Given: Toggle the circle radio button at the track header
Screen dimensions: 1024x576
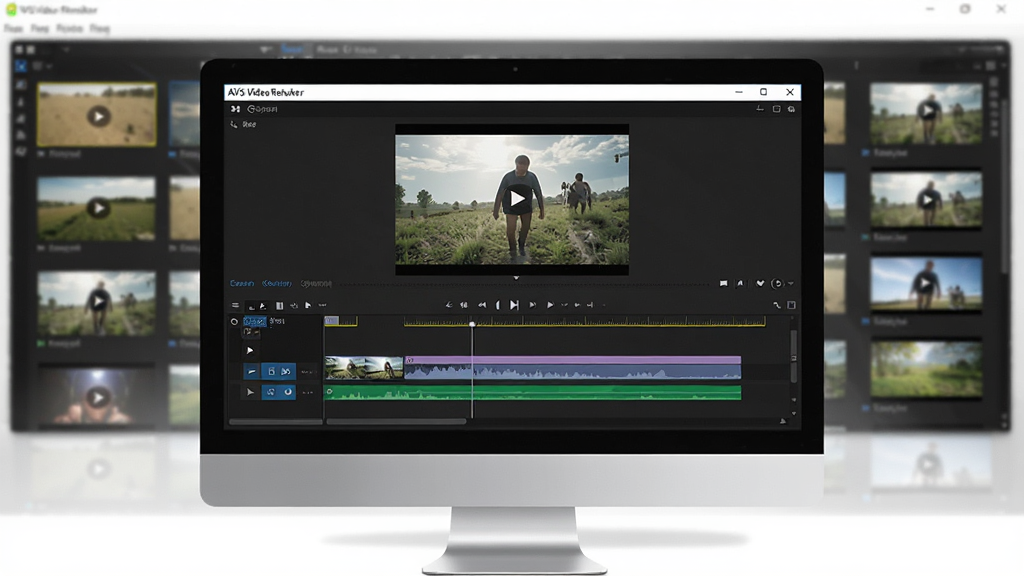Looking at the screenshot, I should [234, 321].
